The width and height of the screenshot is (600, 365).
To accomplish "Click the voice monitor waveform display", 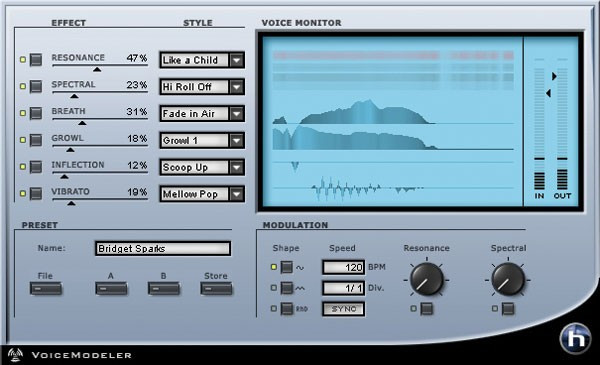I will [x=393, y=122].
